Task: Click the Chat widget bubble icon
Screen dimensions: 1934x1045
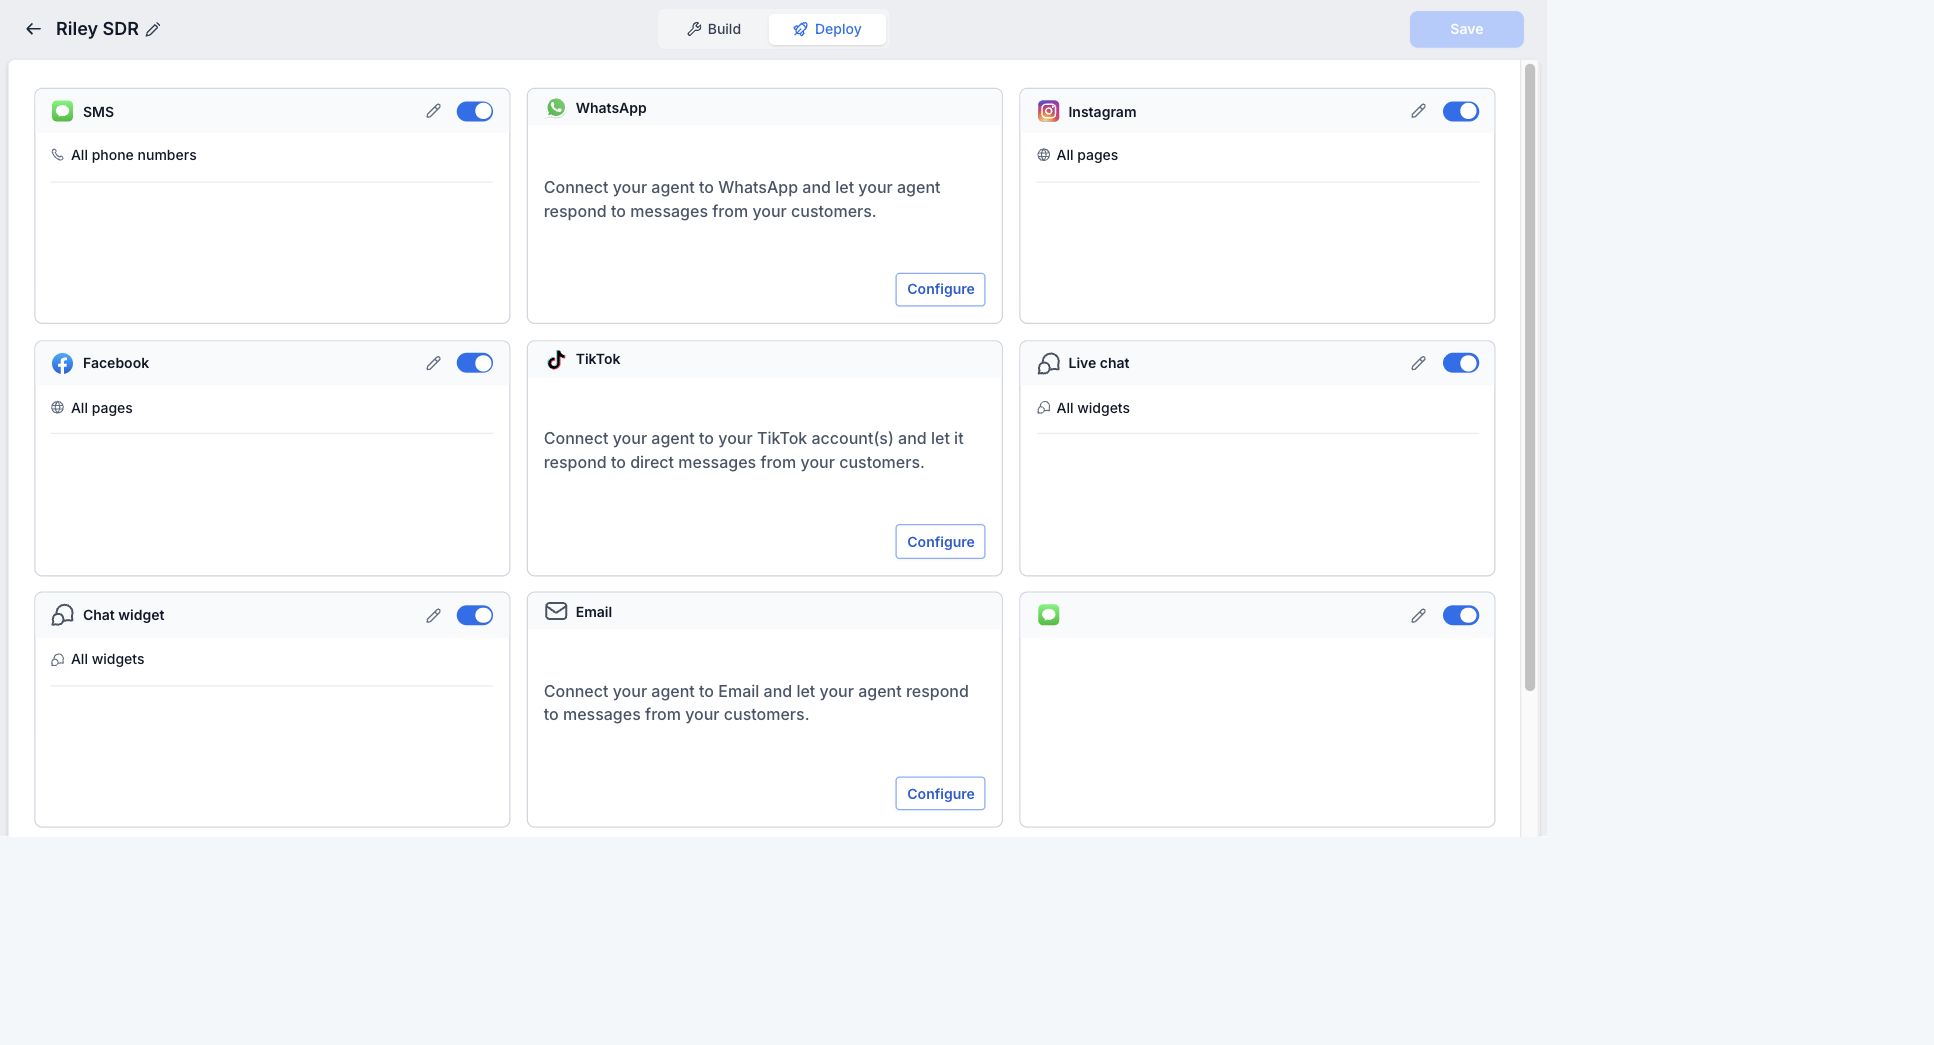Action: tap(62, 615)
